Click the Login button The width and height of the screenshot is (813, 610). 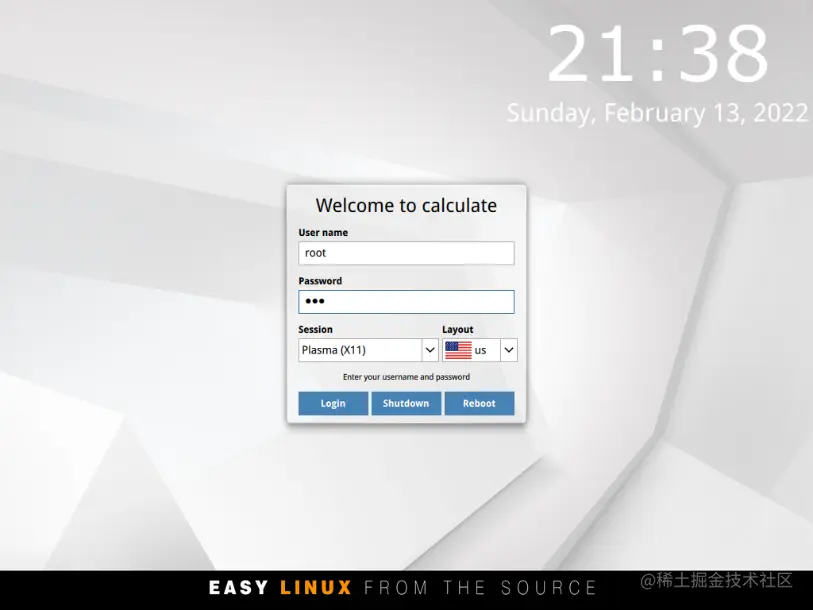[333, 403]
